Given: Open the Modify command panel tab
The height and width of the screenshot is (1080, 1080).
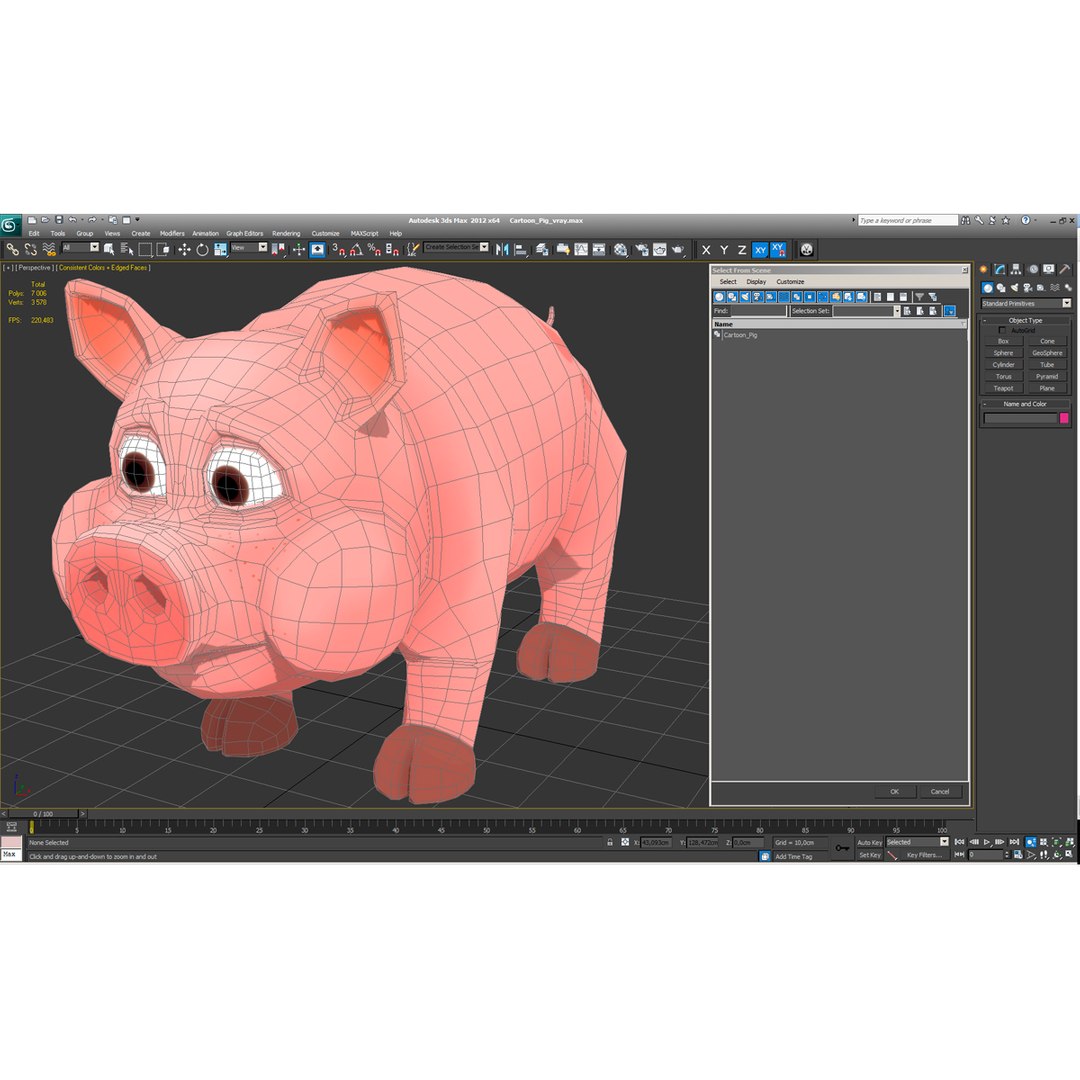Looking at the screenshot, I should coord(1000,269).
